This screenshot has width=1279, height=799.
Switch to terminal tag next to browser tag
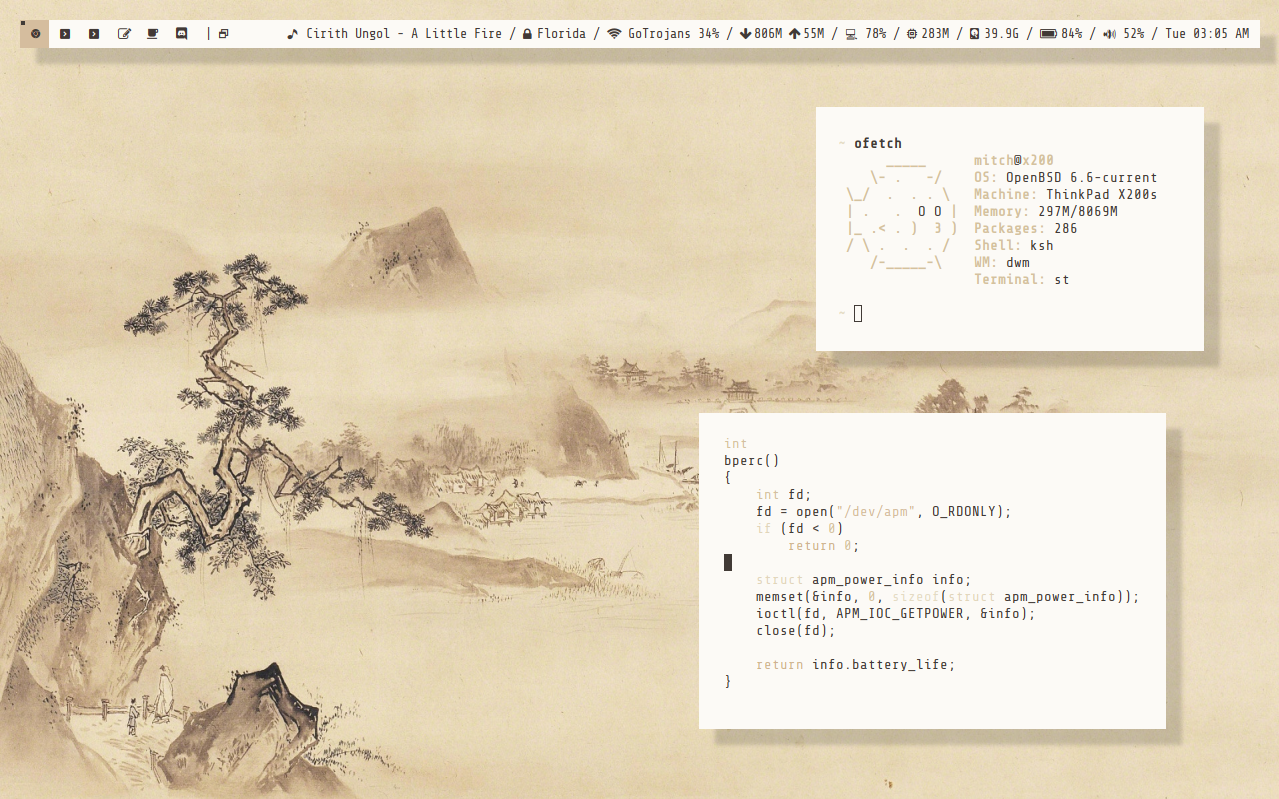pyautogui.click(x=65, y=34)
